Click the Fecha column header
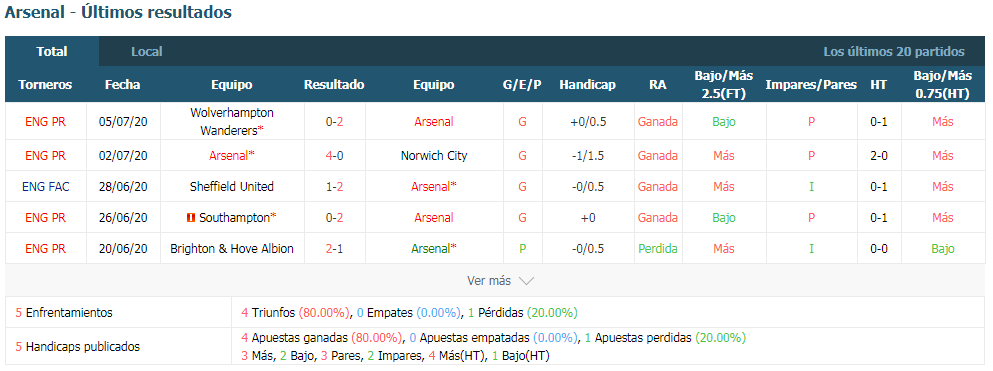Viewport: 993px width, 371px height. [123, 85]
